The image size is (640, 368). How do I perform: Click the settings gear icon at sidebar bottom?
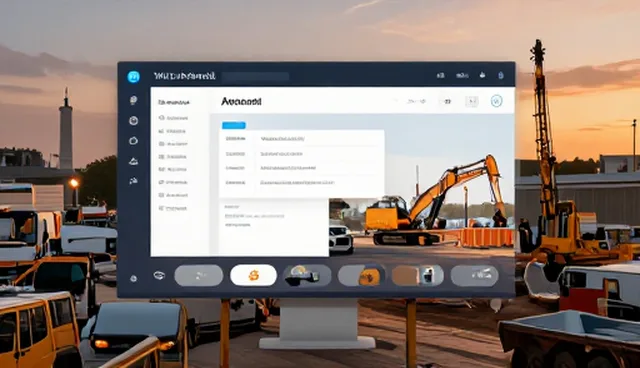pyautogui.click(x=133, y=279)
